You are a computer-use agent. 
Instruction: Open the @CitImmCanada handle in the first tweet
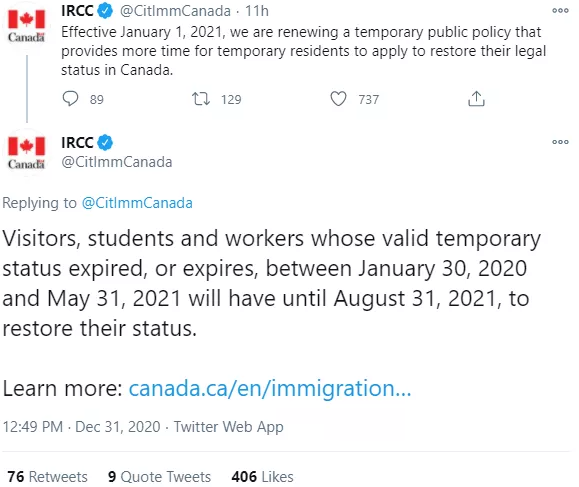pyautogui.click(x=175, y=11)
